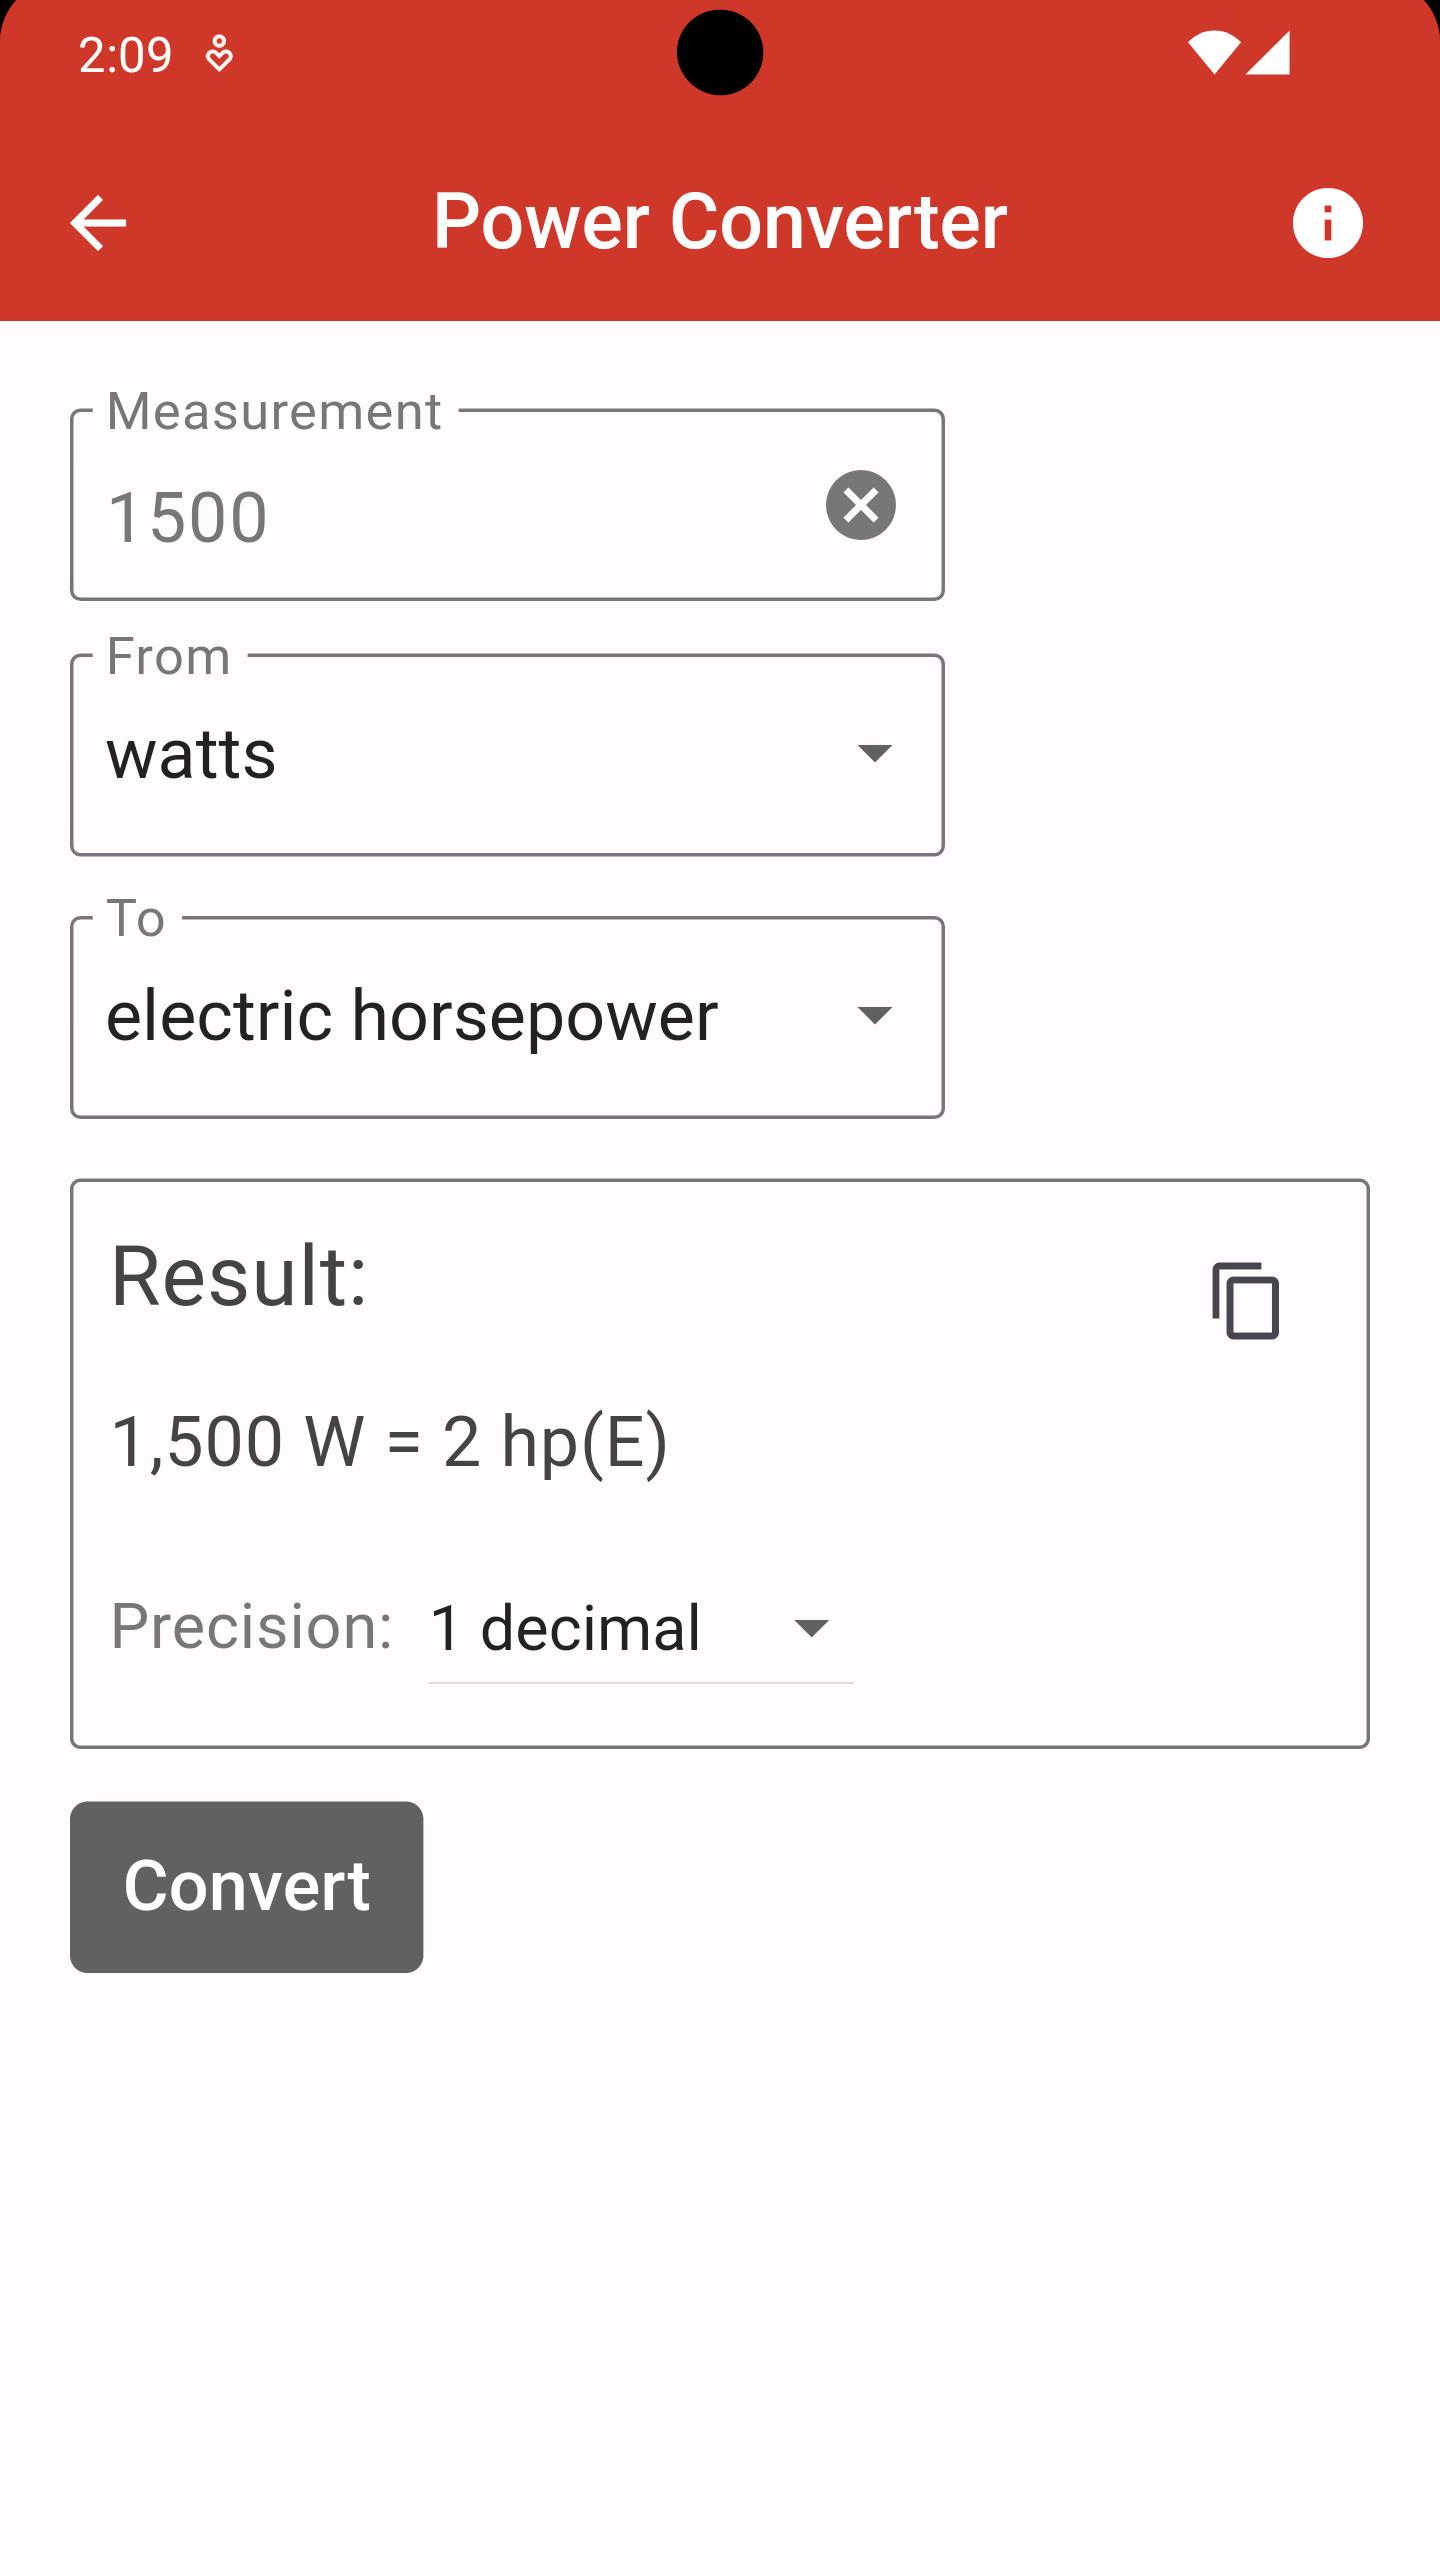Open the From dropdown arrow

[x=874, y=753]
